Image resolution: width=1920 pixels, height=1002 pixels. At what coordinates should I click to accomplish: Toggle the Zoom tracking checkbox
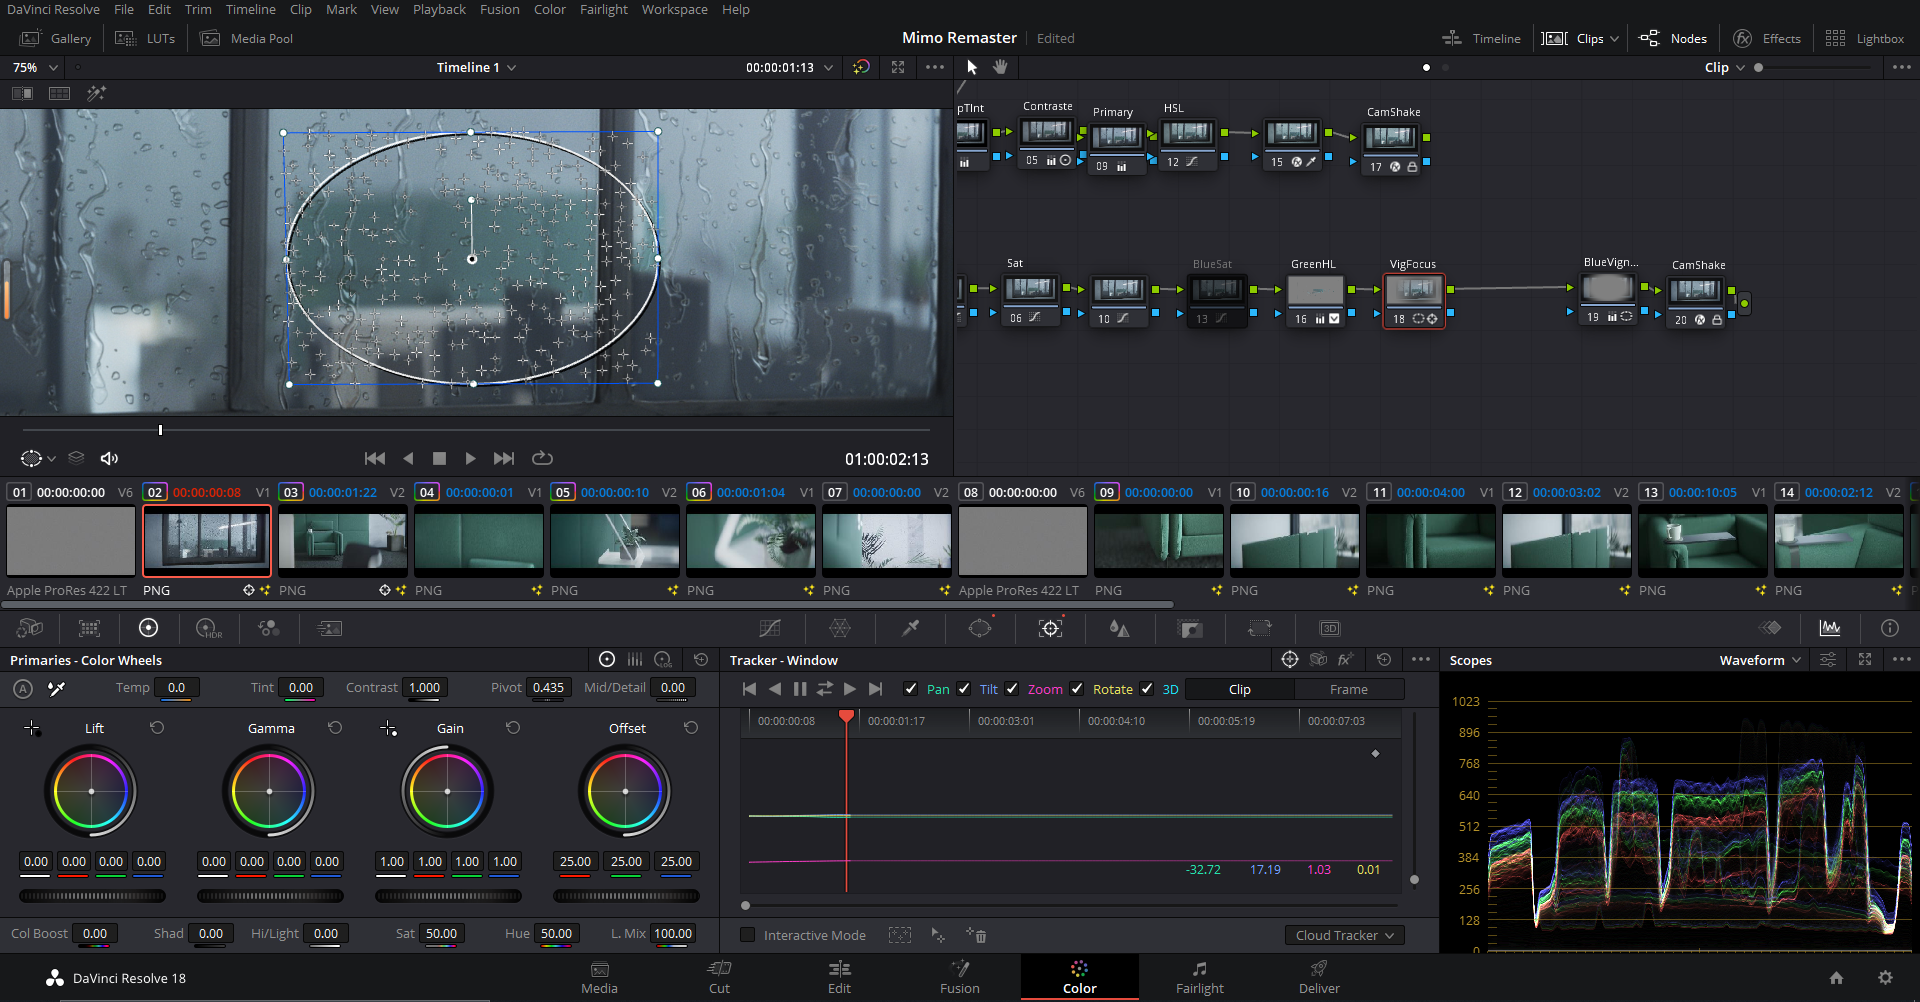[1012, 689]
